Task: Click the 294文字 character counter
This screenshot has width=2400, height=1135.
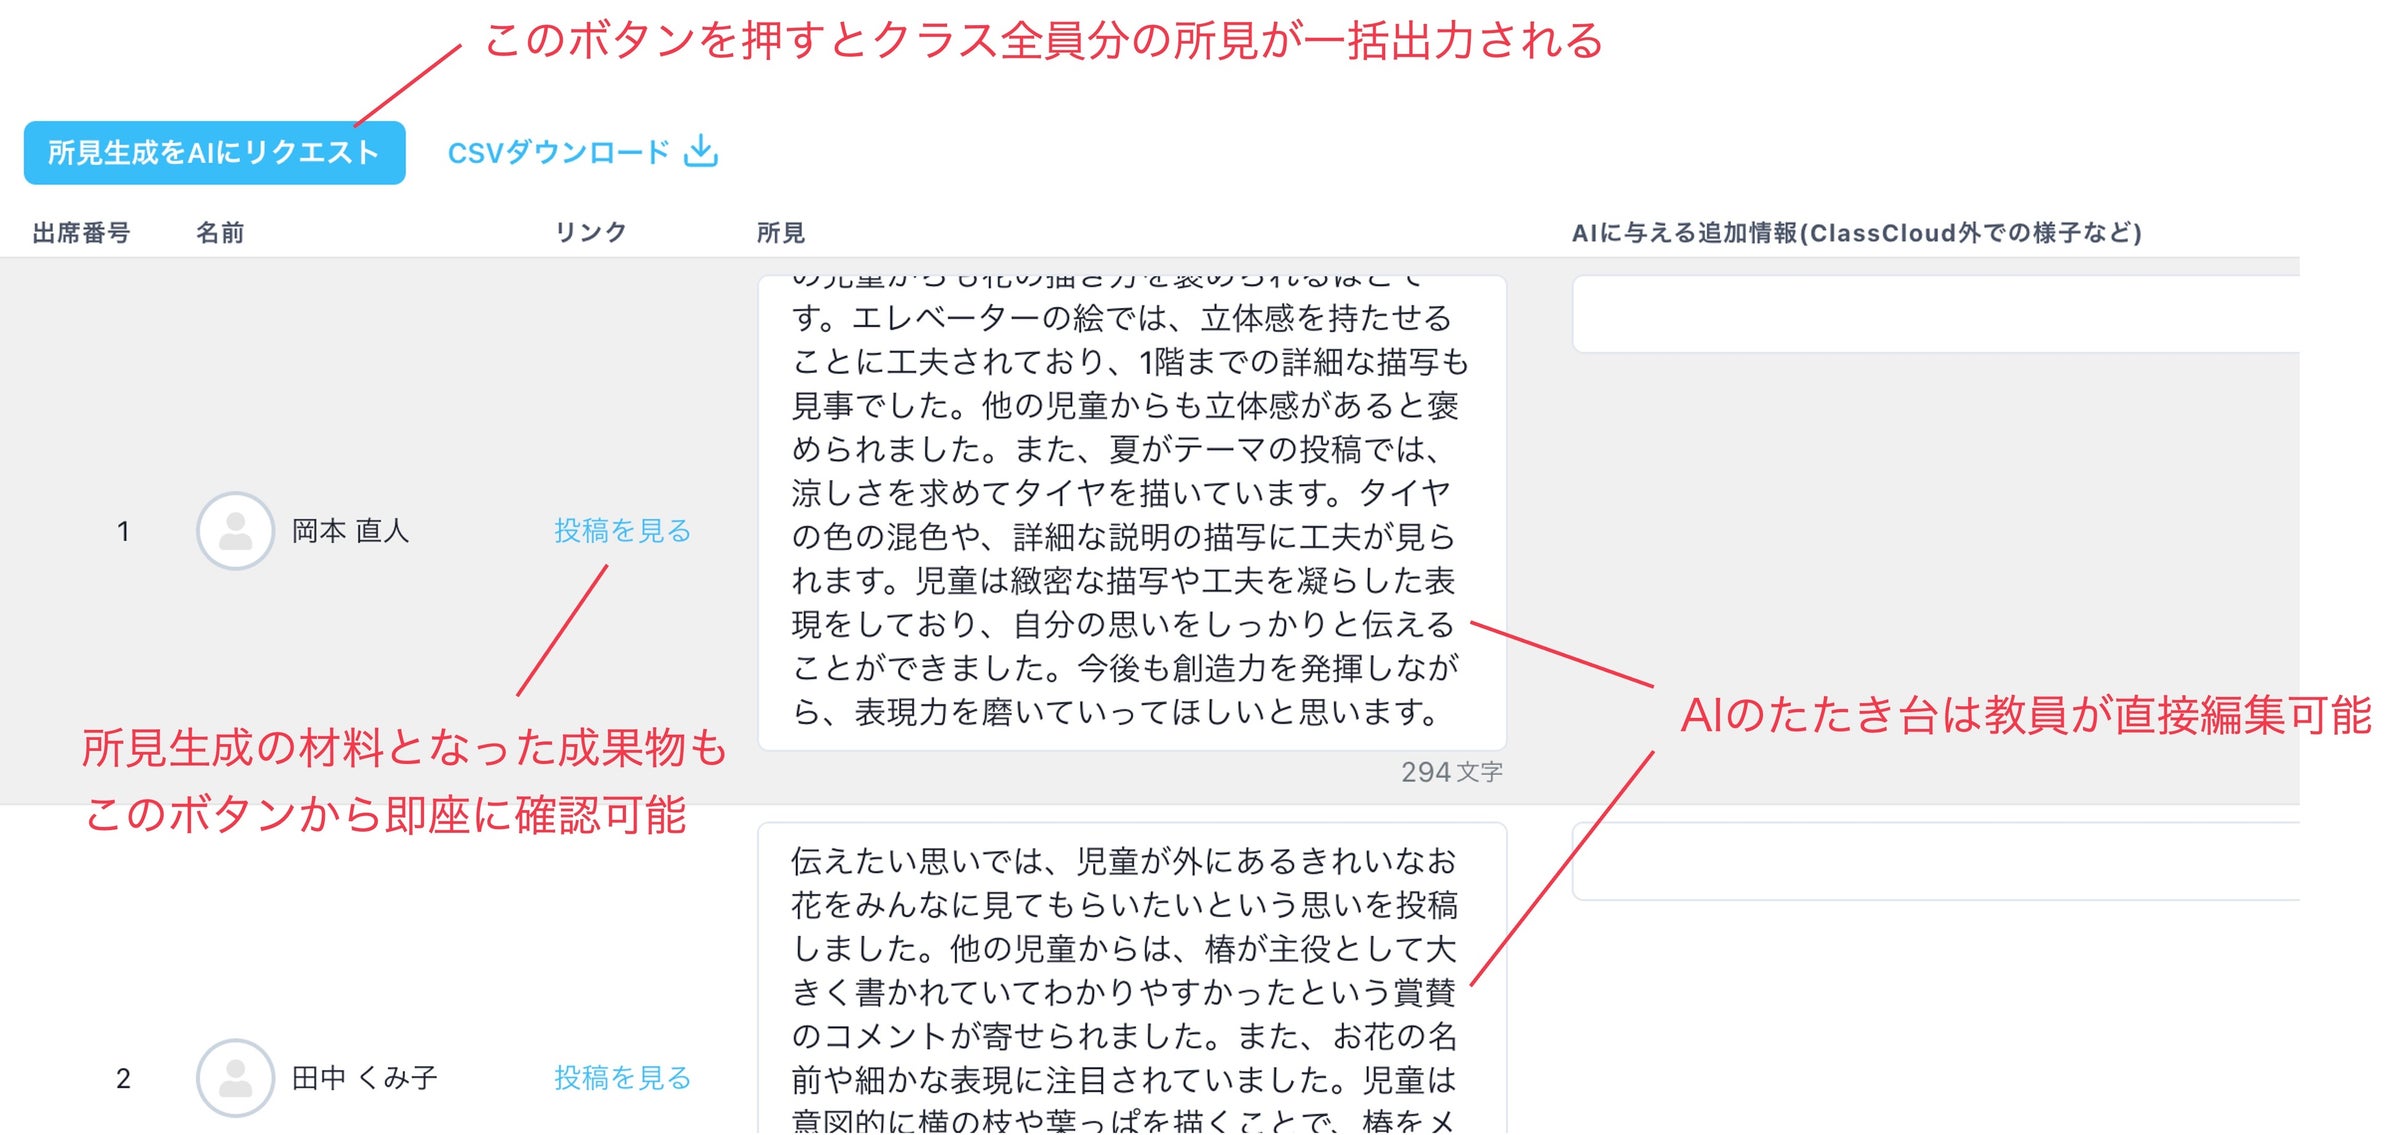Action: coord(1452,771)
